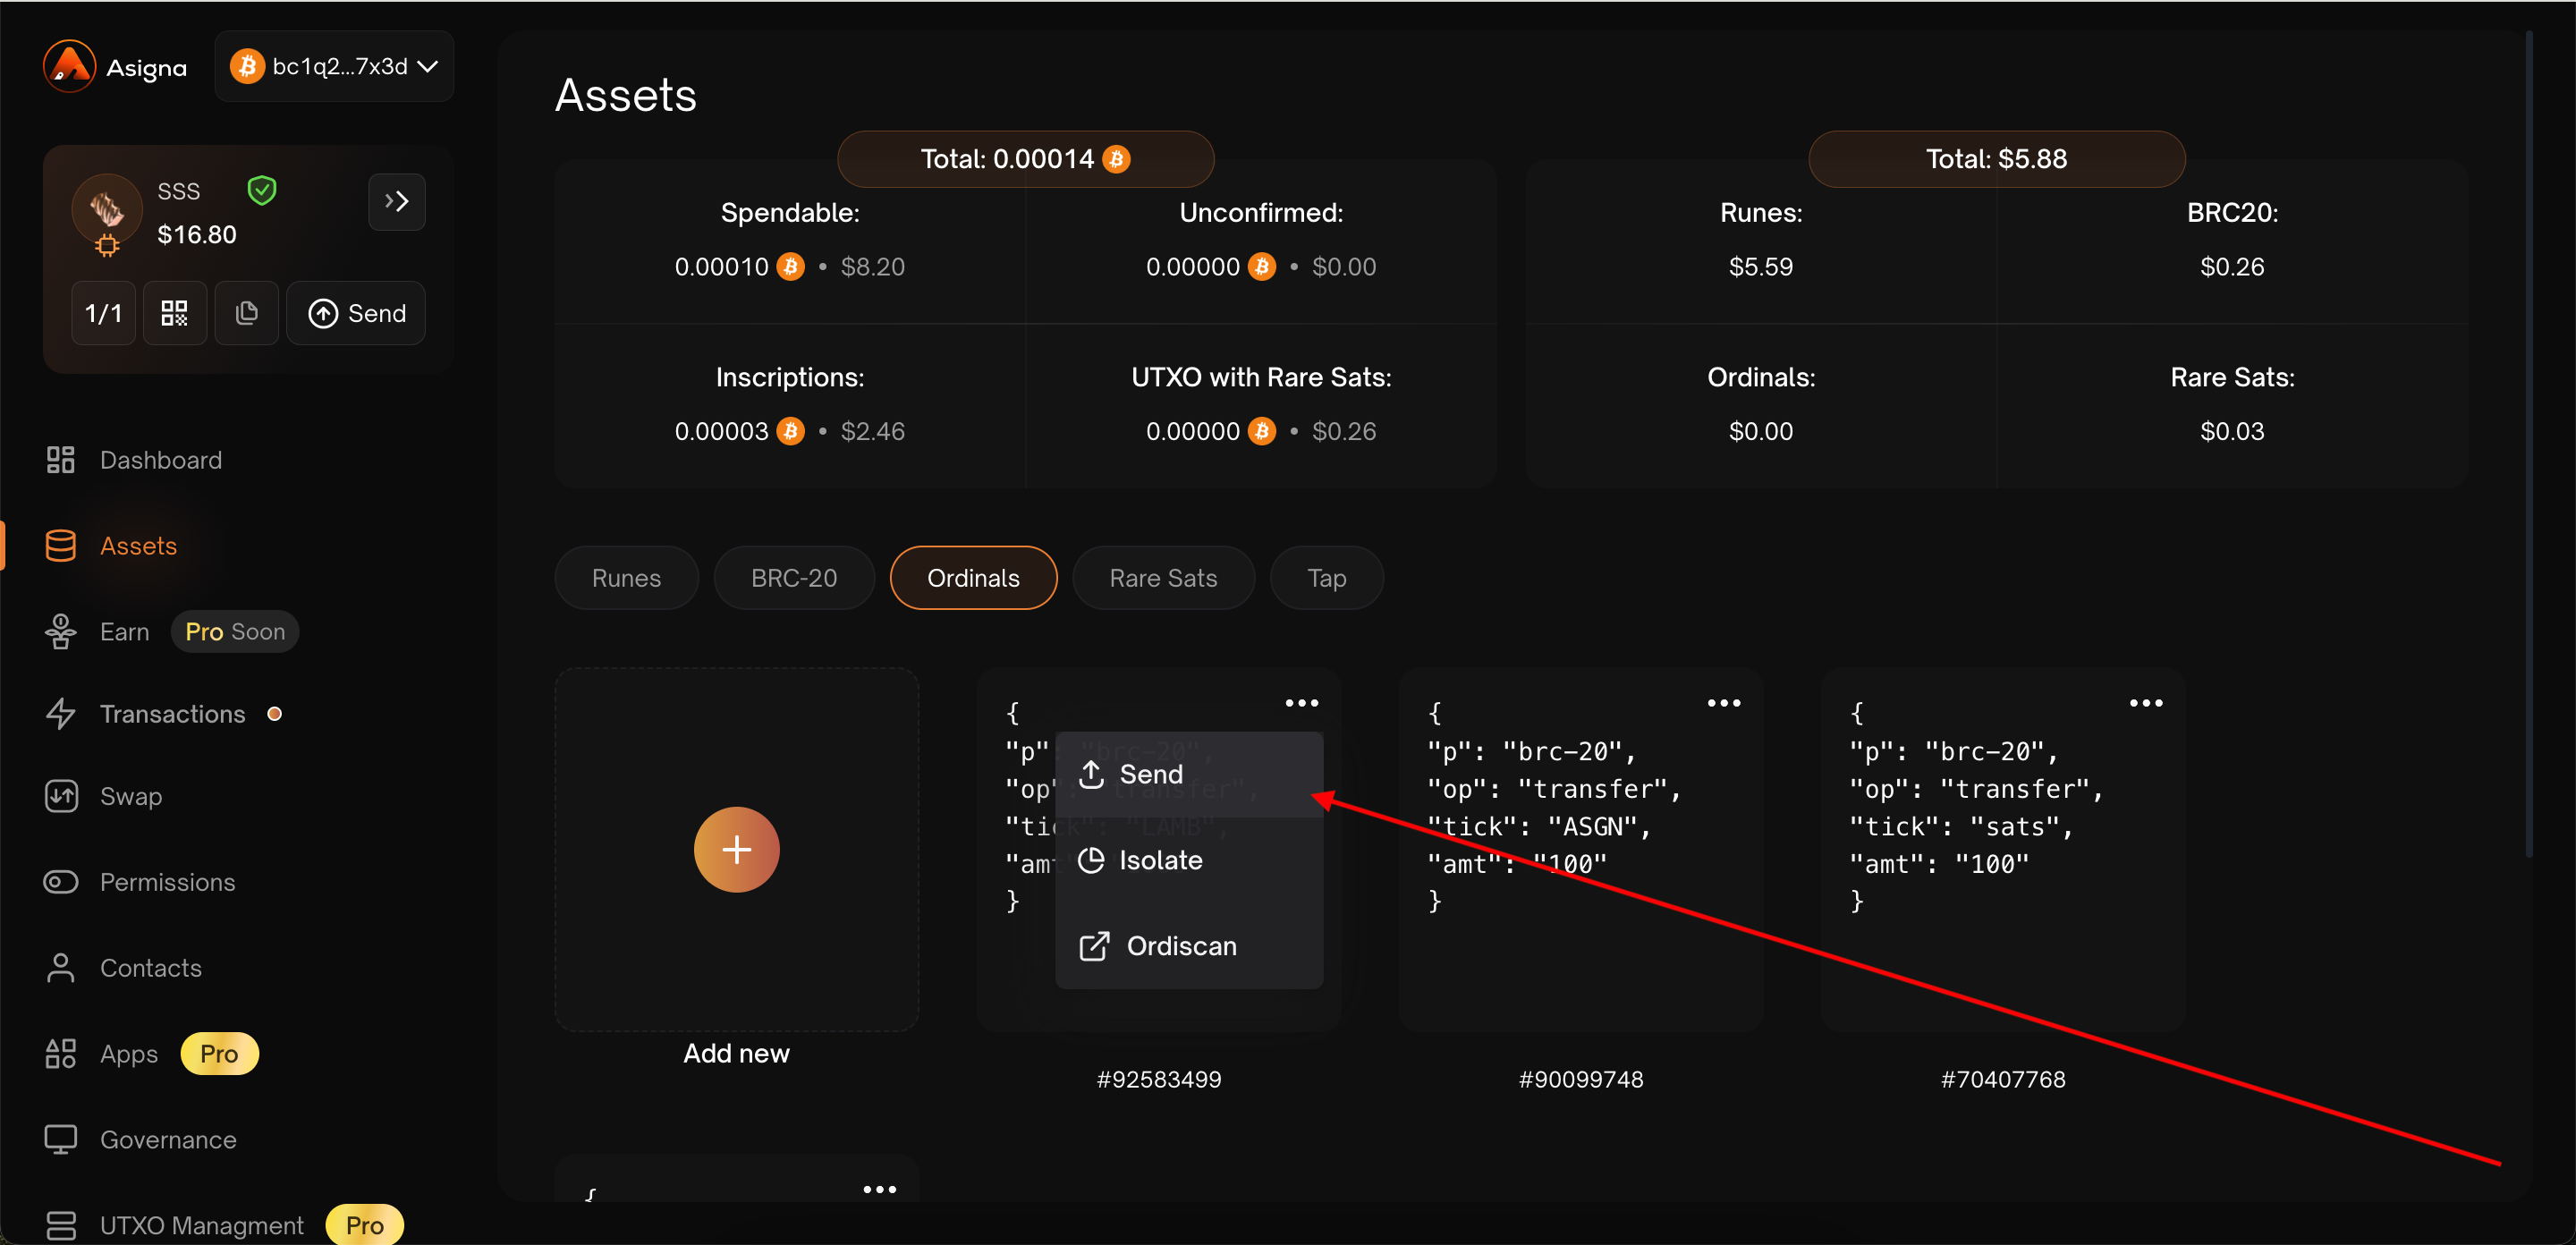Switch to the Rare Sats tab
This screenshot has width=2576, height=1245.
[x=1162, y=578]
